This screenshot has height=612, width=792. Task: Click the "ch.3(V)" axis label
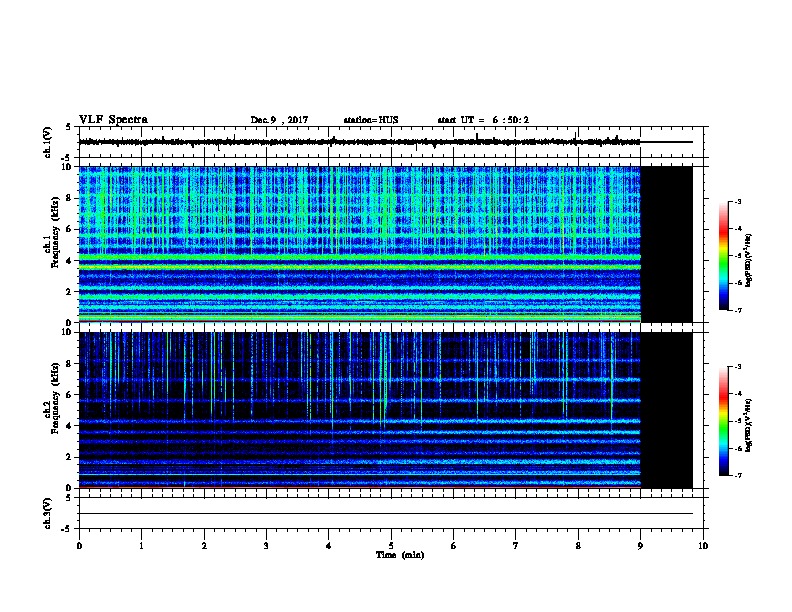[48, 513]
